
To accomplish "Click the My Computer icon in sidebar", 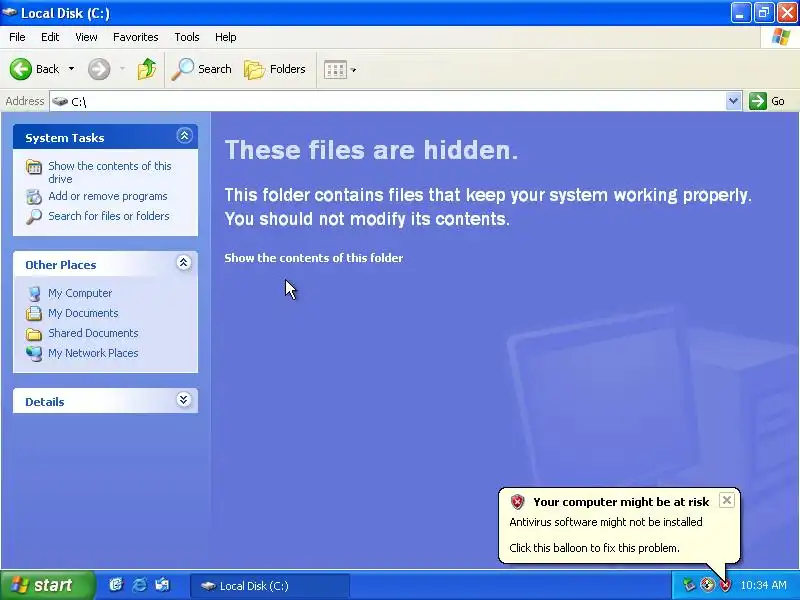I will click(34, 293).
